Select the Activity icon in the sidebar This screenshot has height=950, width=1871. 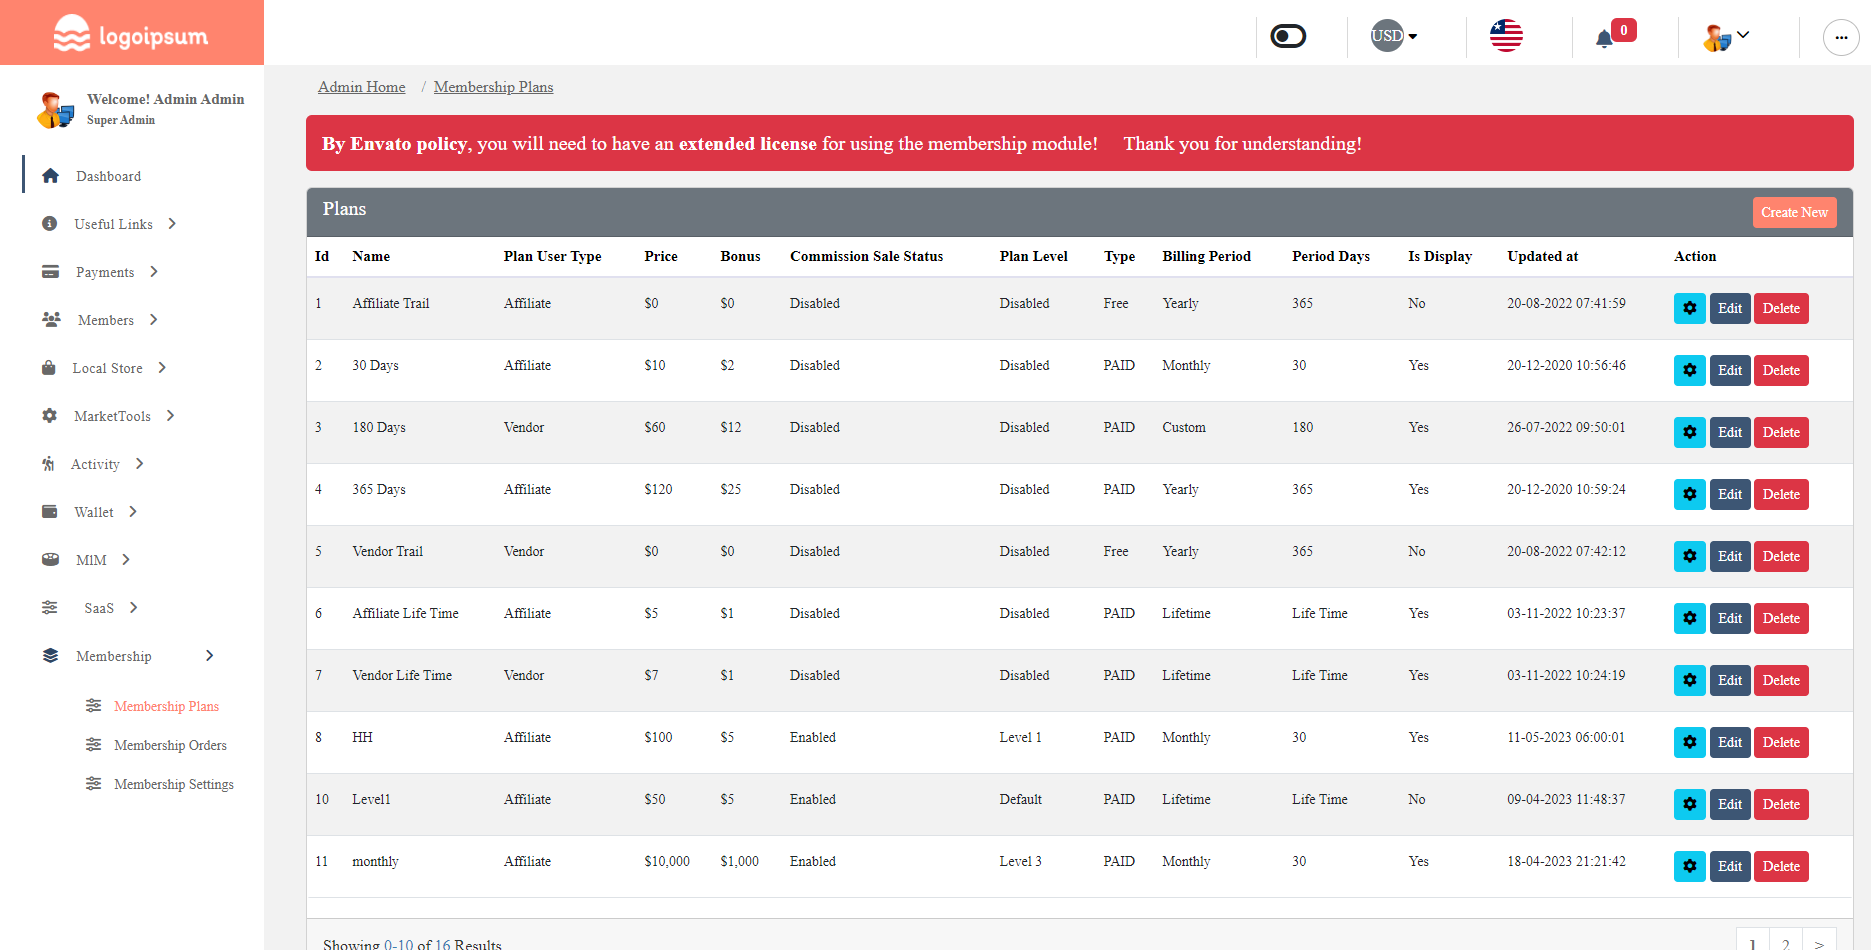50,463
